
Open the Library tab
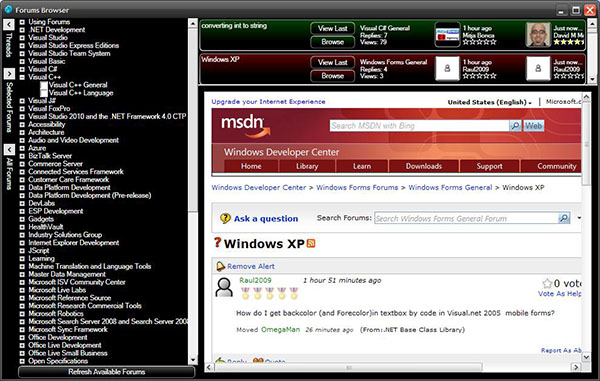pyautogui.click(x=307, y=166)
